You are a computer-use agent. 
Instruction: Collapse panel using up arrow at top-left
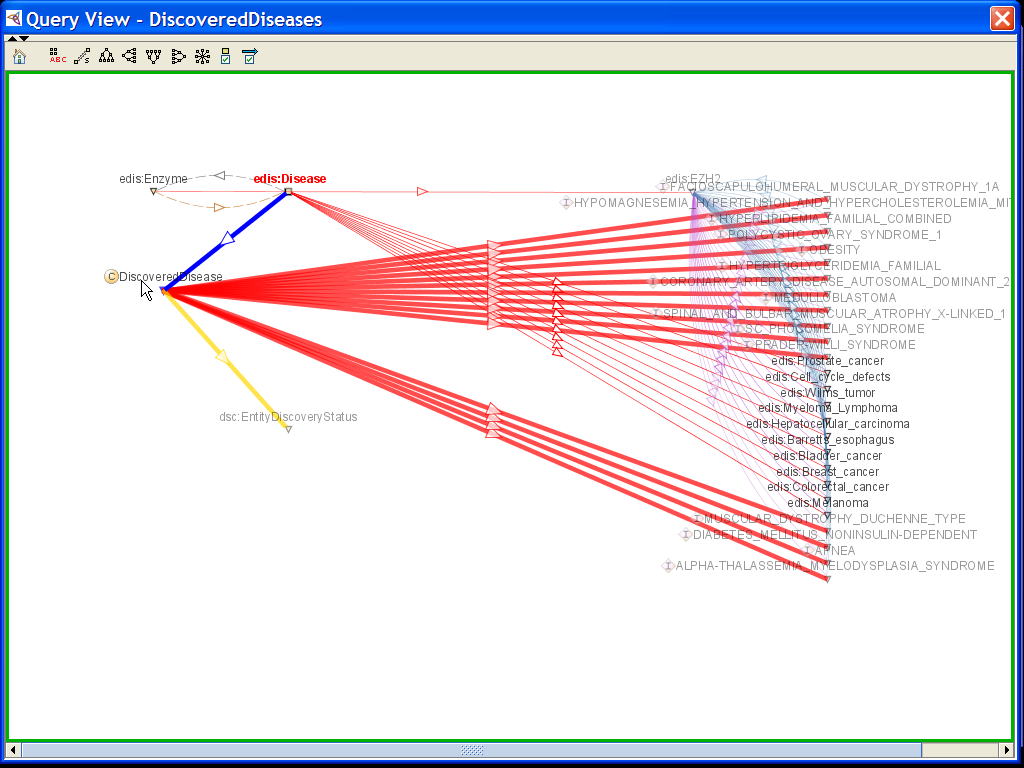click(12, 39)
